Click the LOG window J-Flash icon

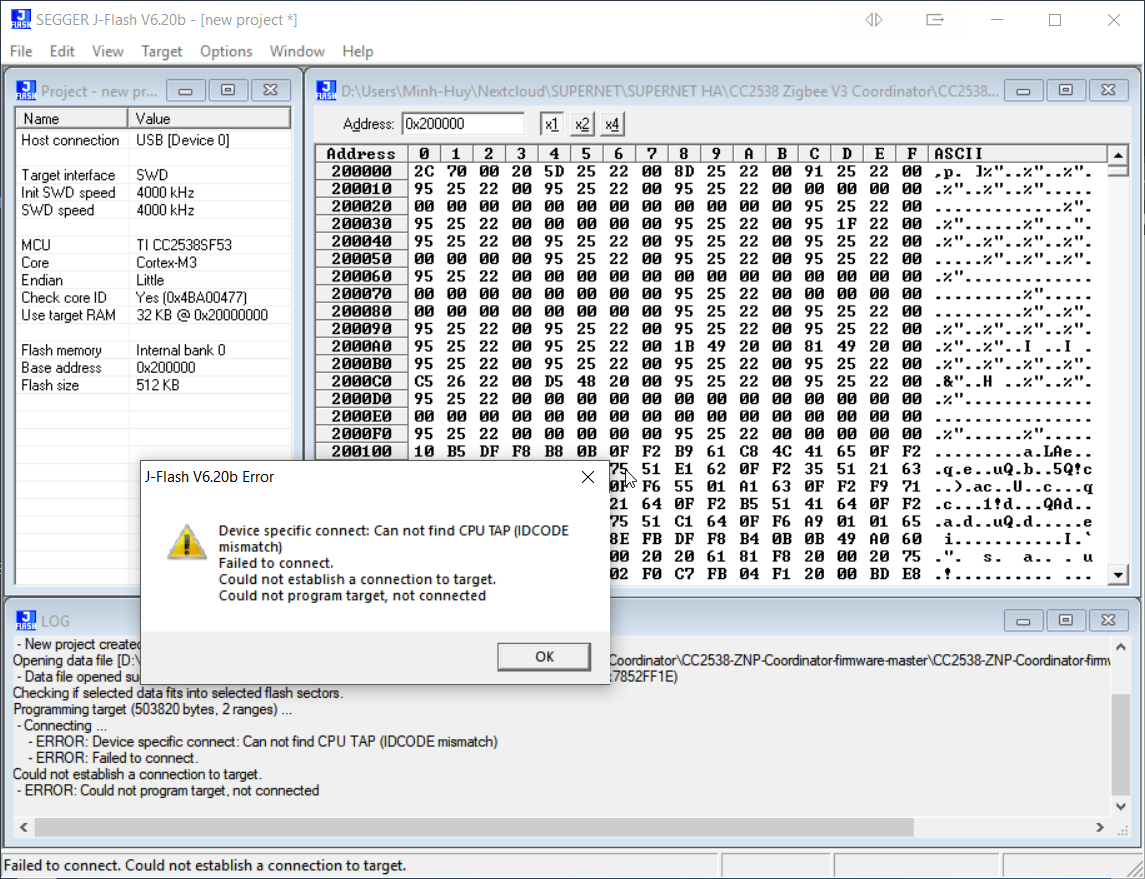[x=26, y=621]
